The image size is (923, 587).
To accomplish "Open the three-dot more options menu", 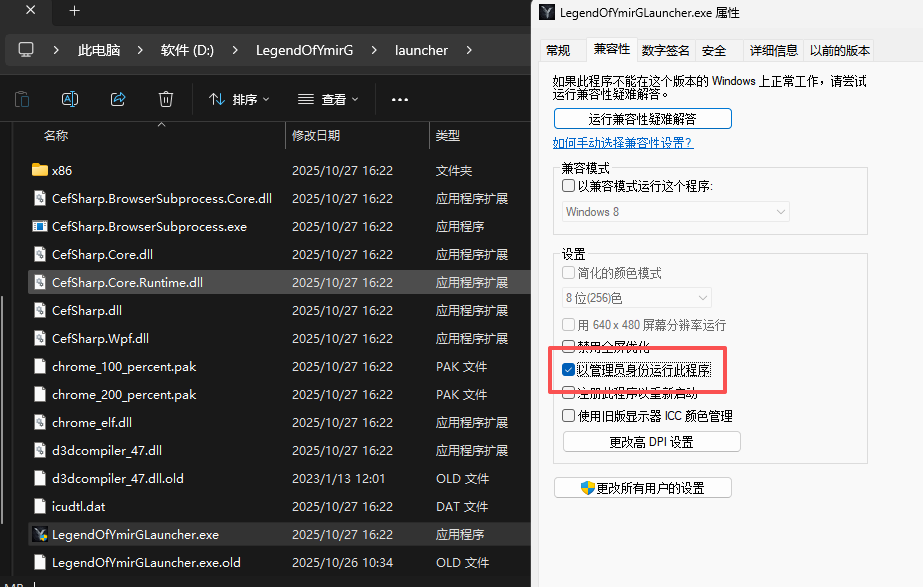I will pos(400,99).
